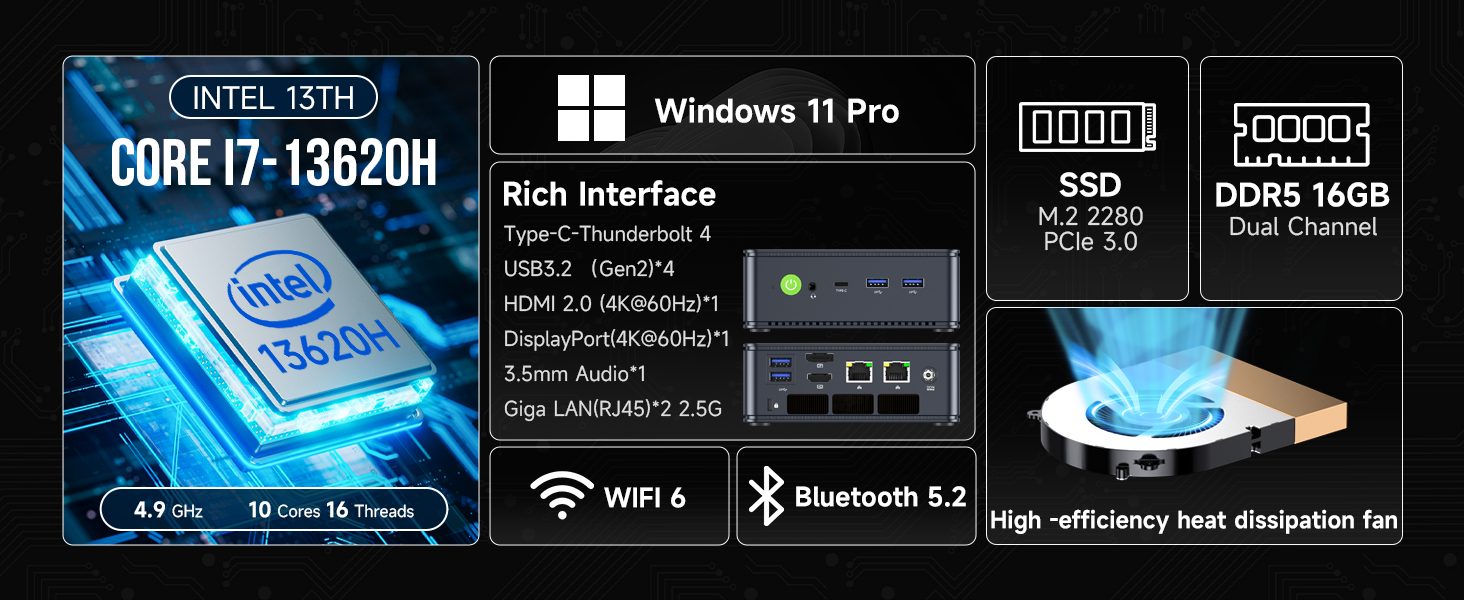The height and width of the screenshot is (600, 1464).
Task: Select the Windows 11 Pro text
Action: (x=776, y=111)
